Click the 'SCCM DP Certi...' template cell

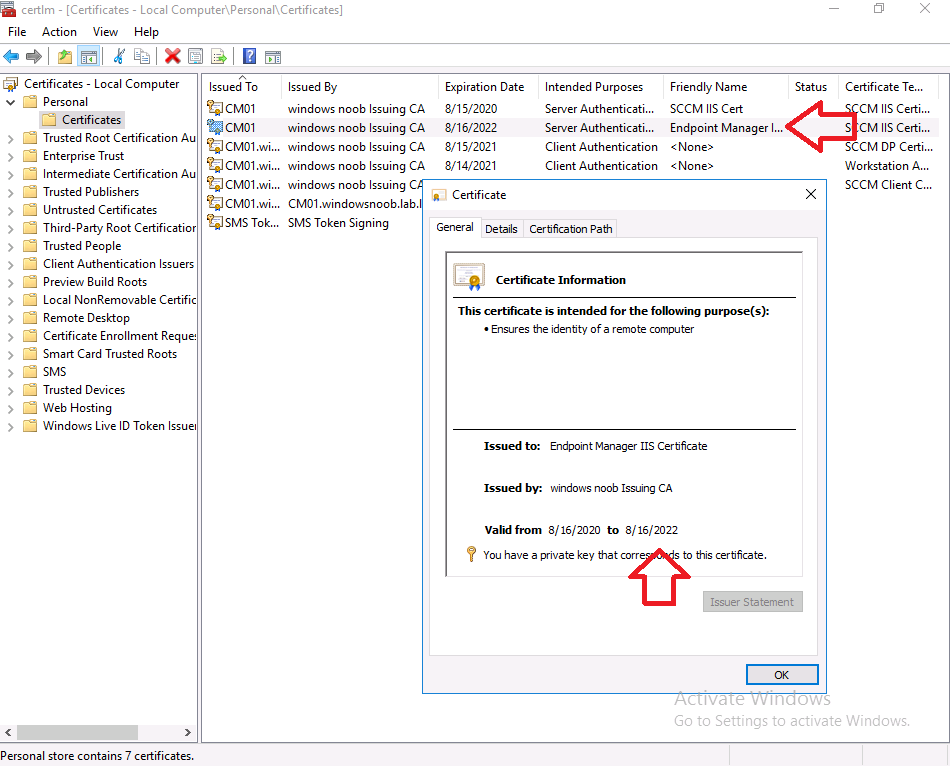tap(889, 147)
